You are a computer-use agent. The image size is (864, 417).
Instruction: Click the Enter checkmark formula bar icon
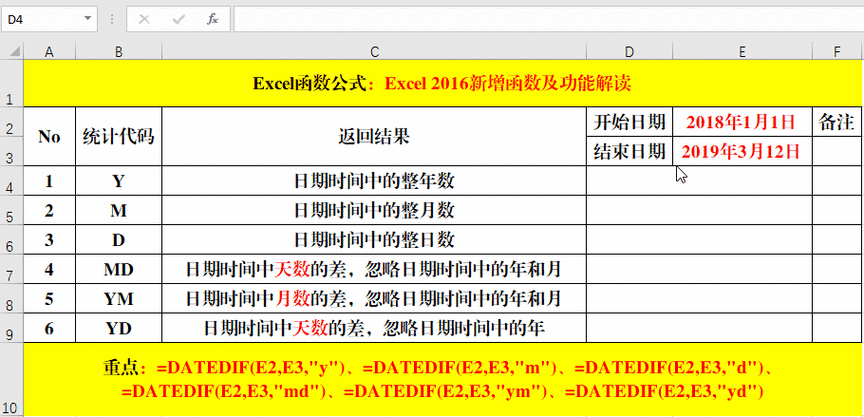(x=179, y=20)
